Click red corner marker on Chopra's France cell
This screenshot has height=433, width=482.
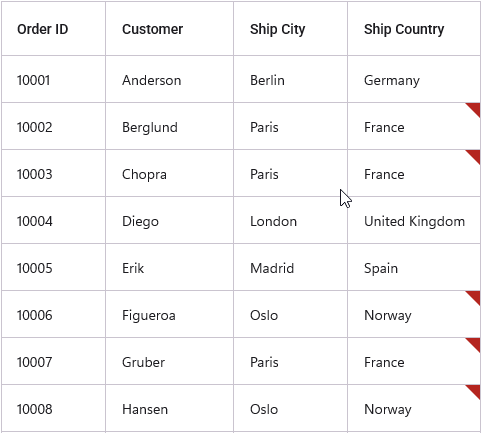pos(475,156)
